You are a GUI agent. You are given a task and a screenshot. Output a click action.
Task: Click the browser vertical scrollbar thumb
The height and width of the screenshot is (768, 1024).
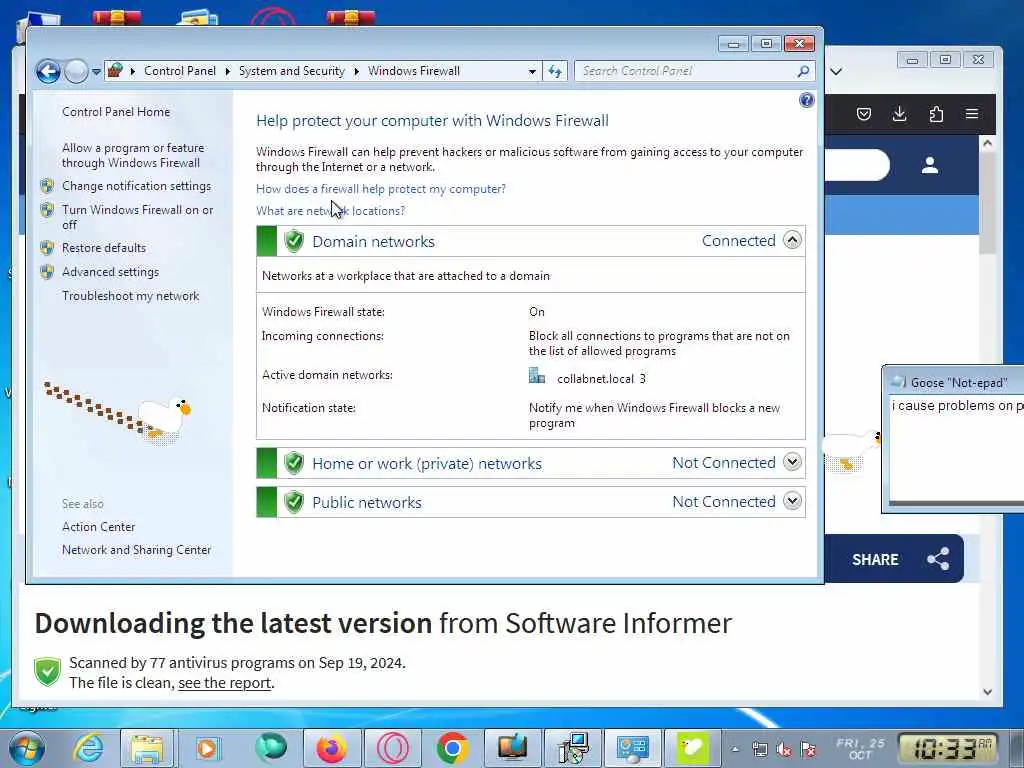click(987, 203)
